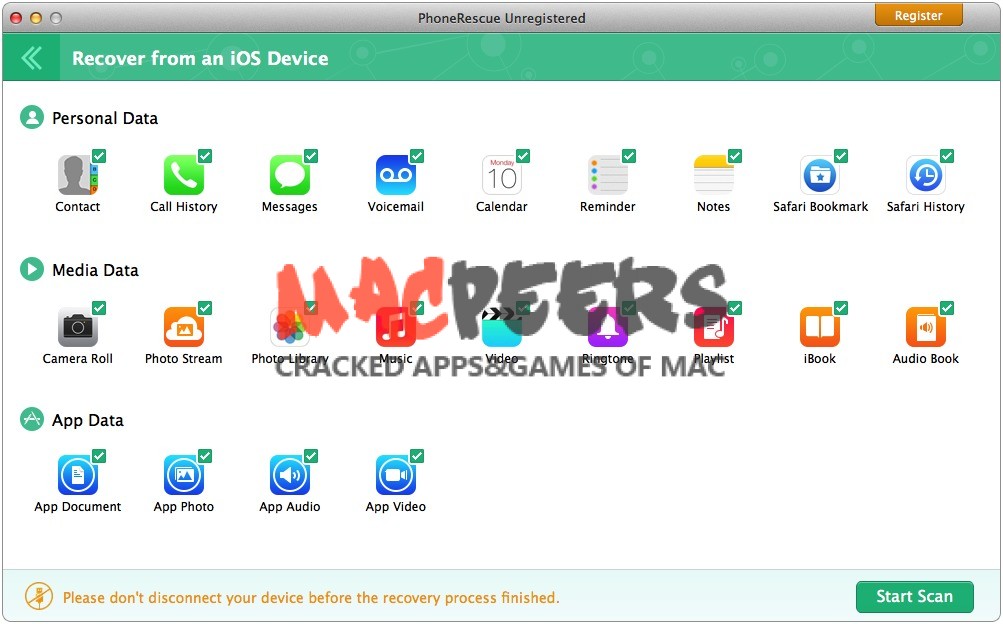Uncheck the Audio Book checkbox
Viewport: 1003px width, 624px height.
tap(947, 308)
